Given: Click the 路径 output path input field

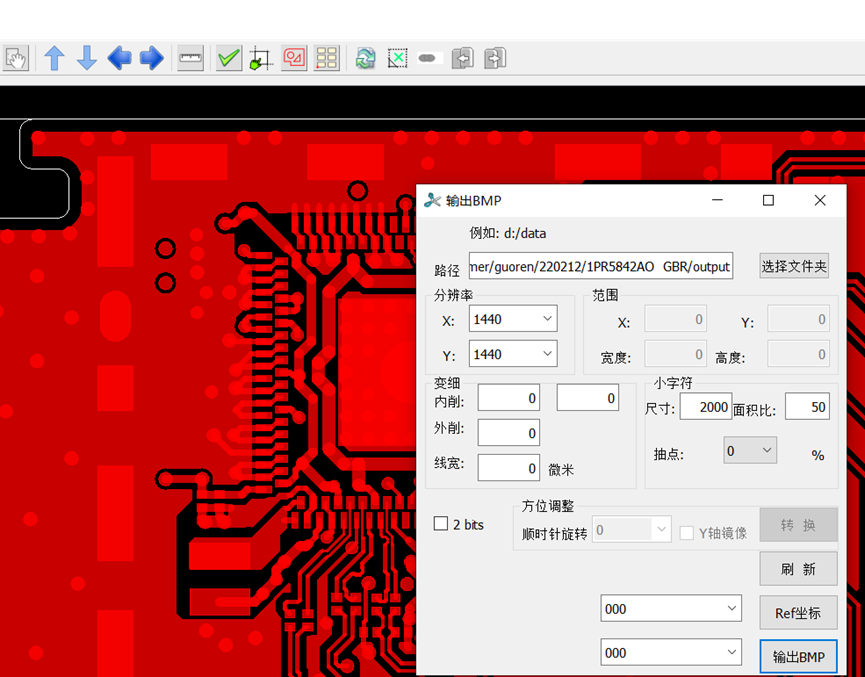Looking at the screenshot, I should point(600,265).
